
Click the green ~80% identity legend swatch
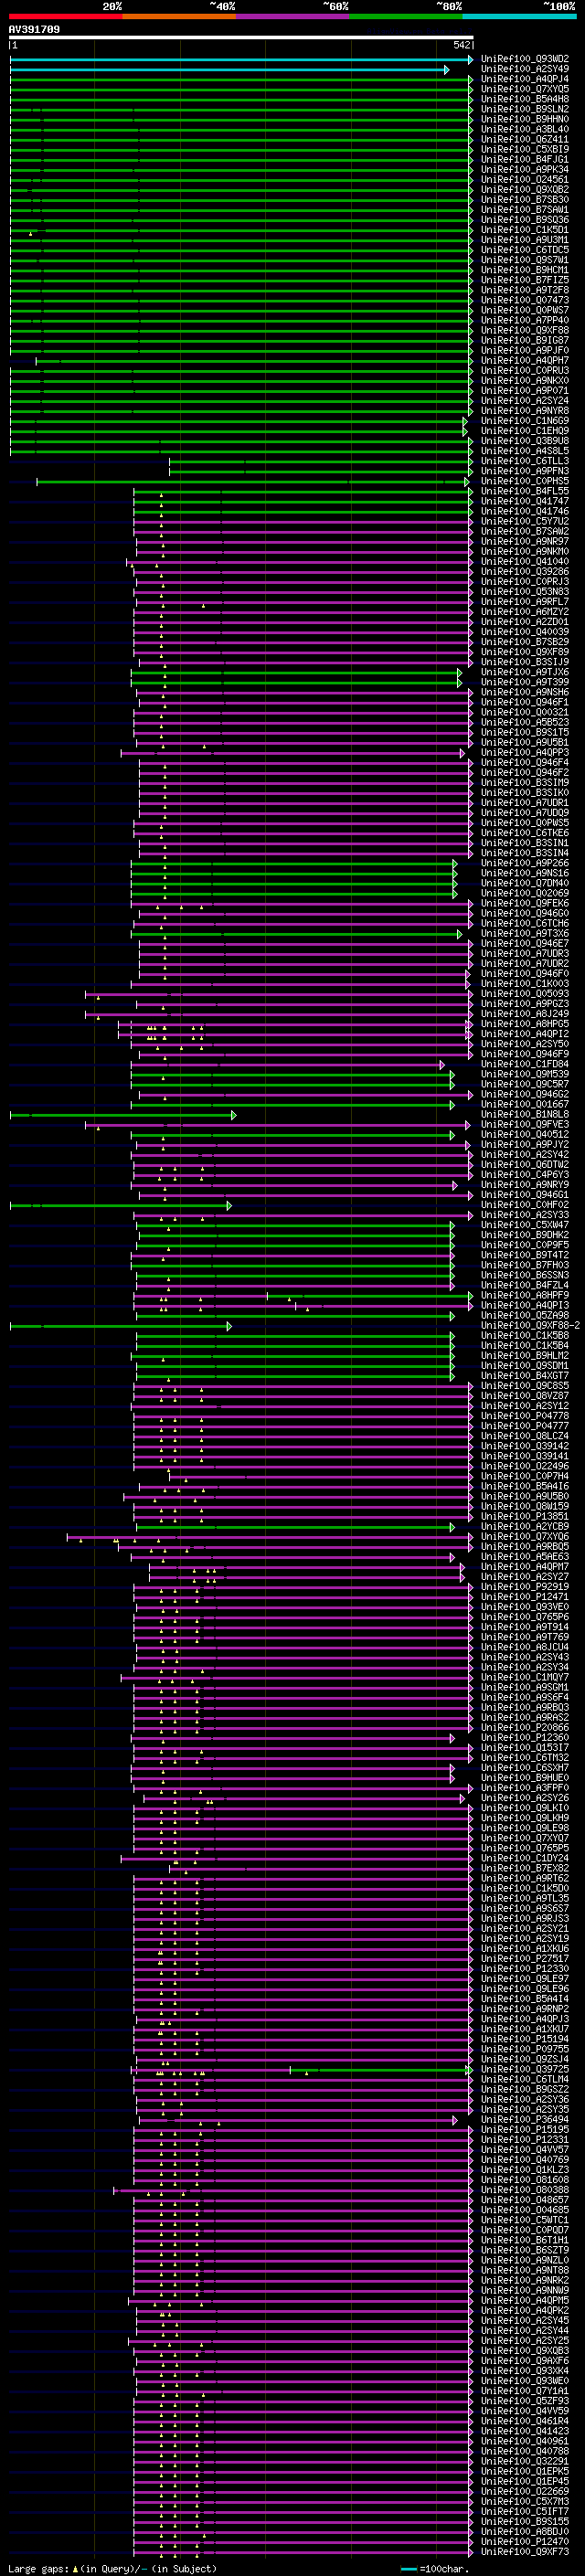pos(406,16)
